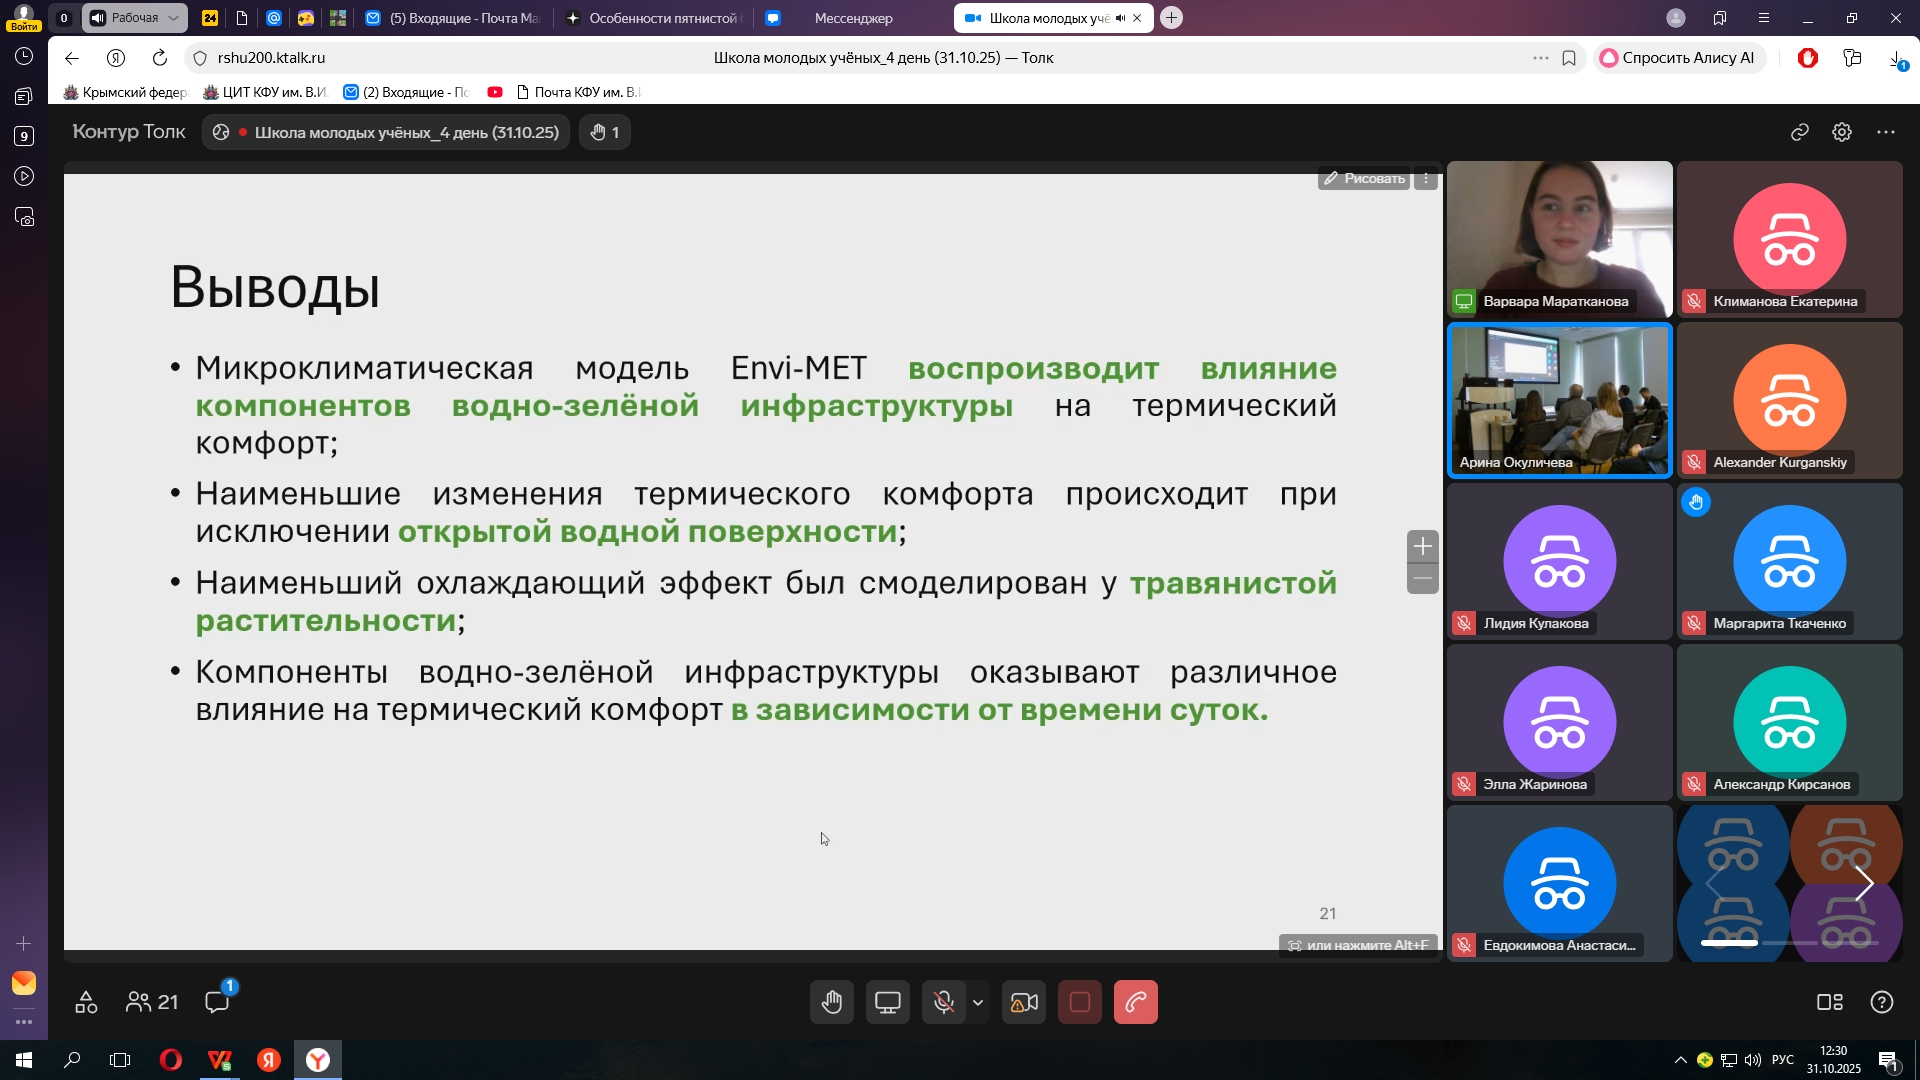Click the Рисовать drawing button
The height and width of the screenshot is (1080, 1920).
(1365, 178)
